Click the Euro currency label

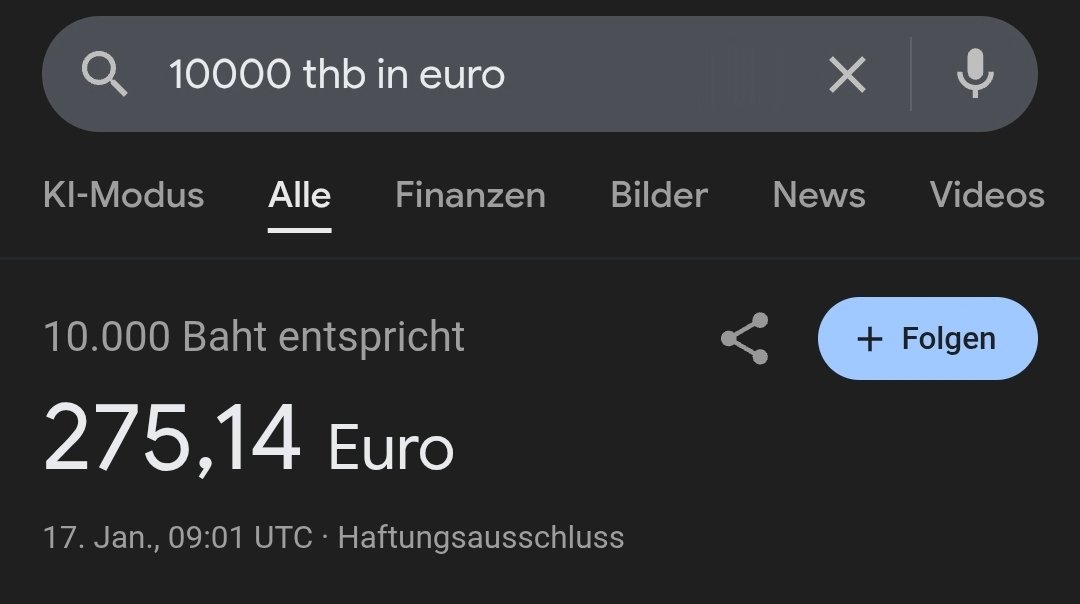391,448
